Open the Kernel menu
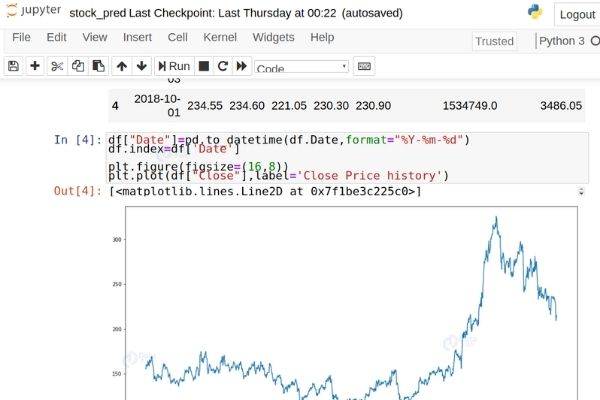This screenshot has width=600, height=400. (x=219, y=37)
